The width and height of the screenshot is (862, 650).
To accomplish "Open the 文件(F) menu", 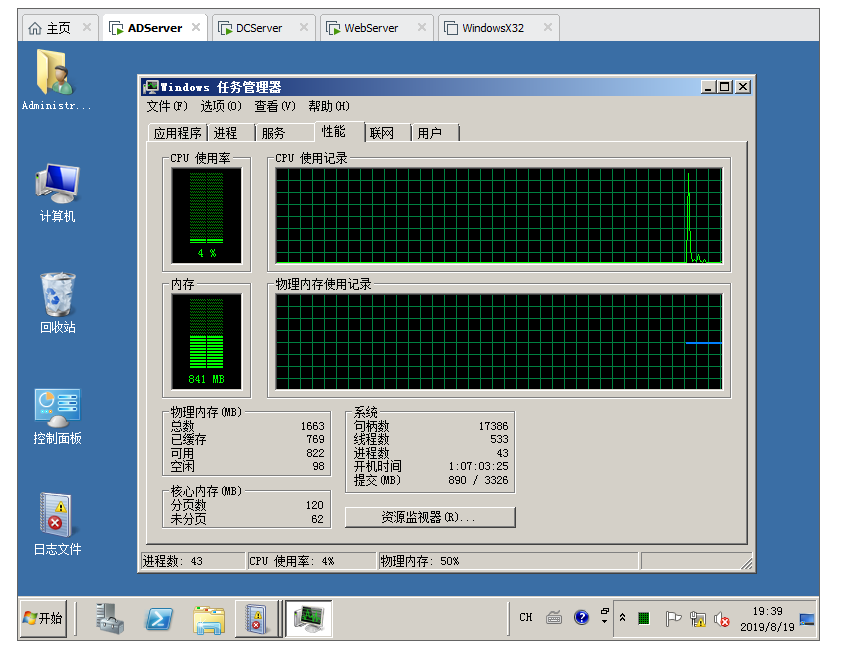I will pos(166,106).
